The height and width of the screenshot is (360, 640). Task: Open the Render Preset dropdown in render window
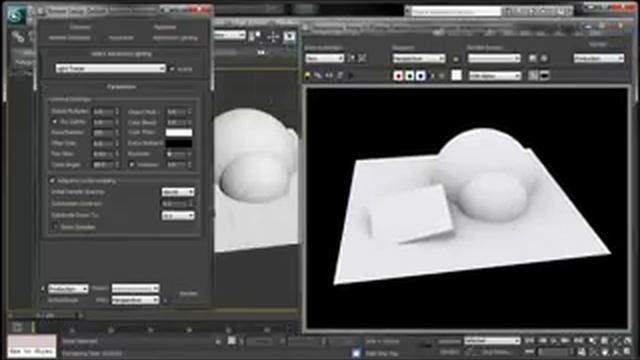coord(494,59)
